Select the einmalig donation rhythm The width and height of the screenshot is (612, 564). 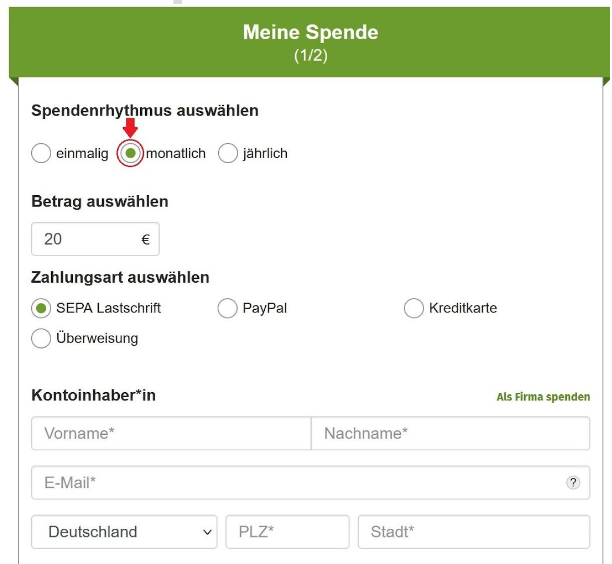pyautogui.click(x=41, y=153)
